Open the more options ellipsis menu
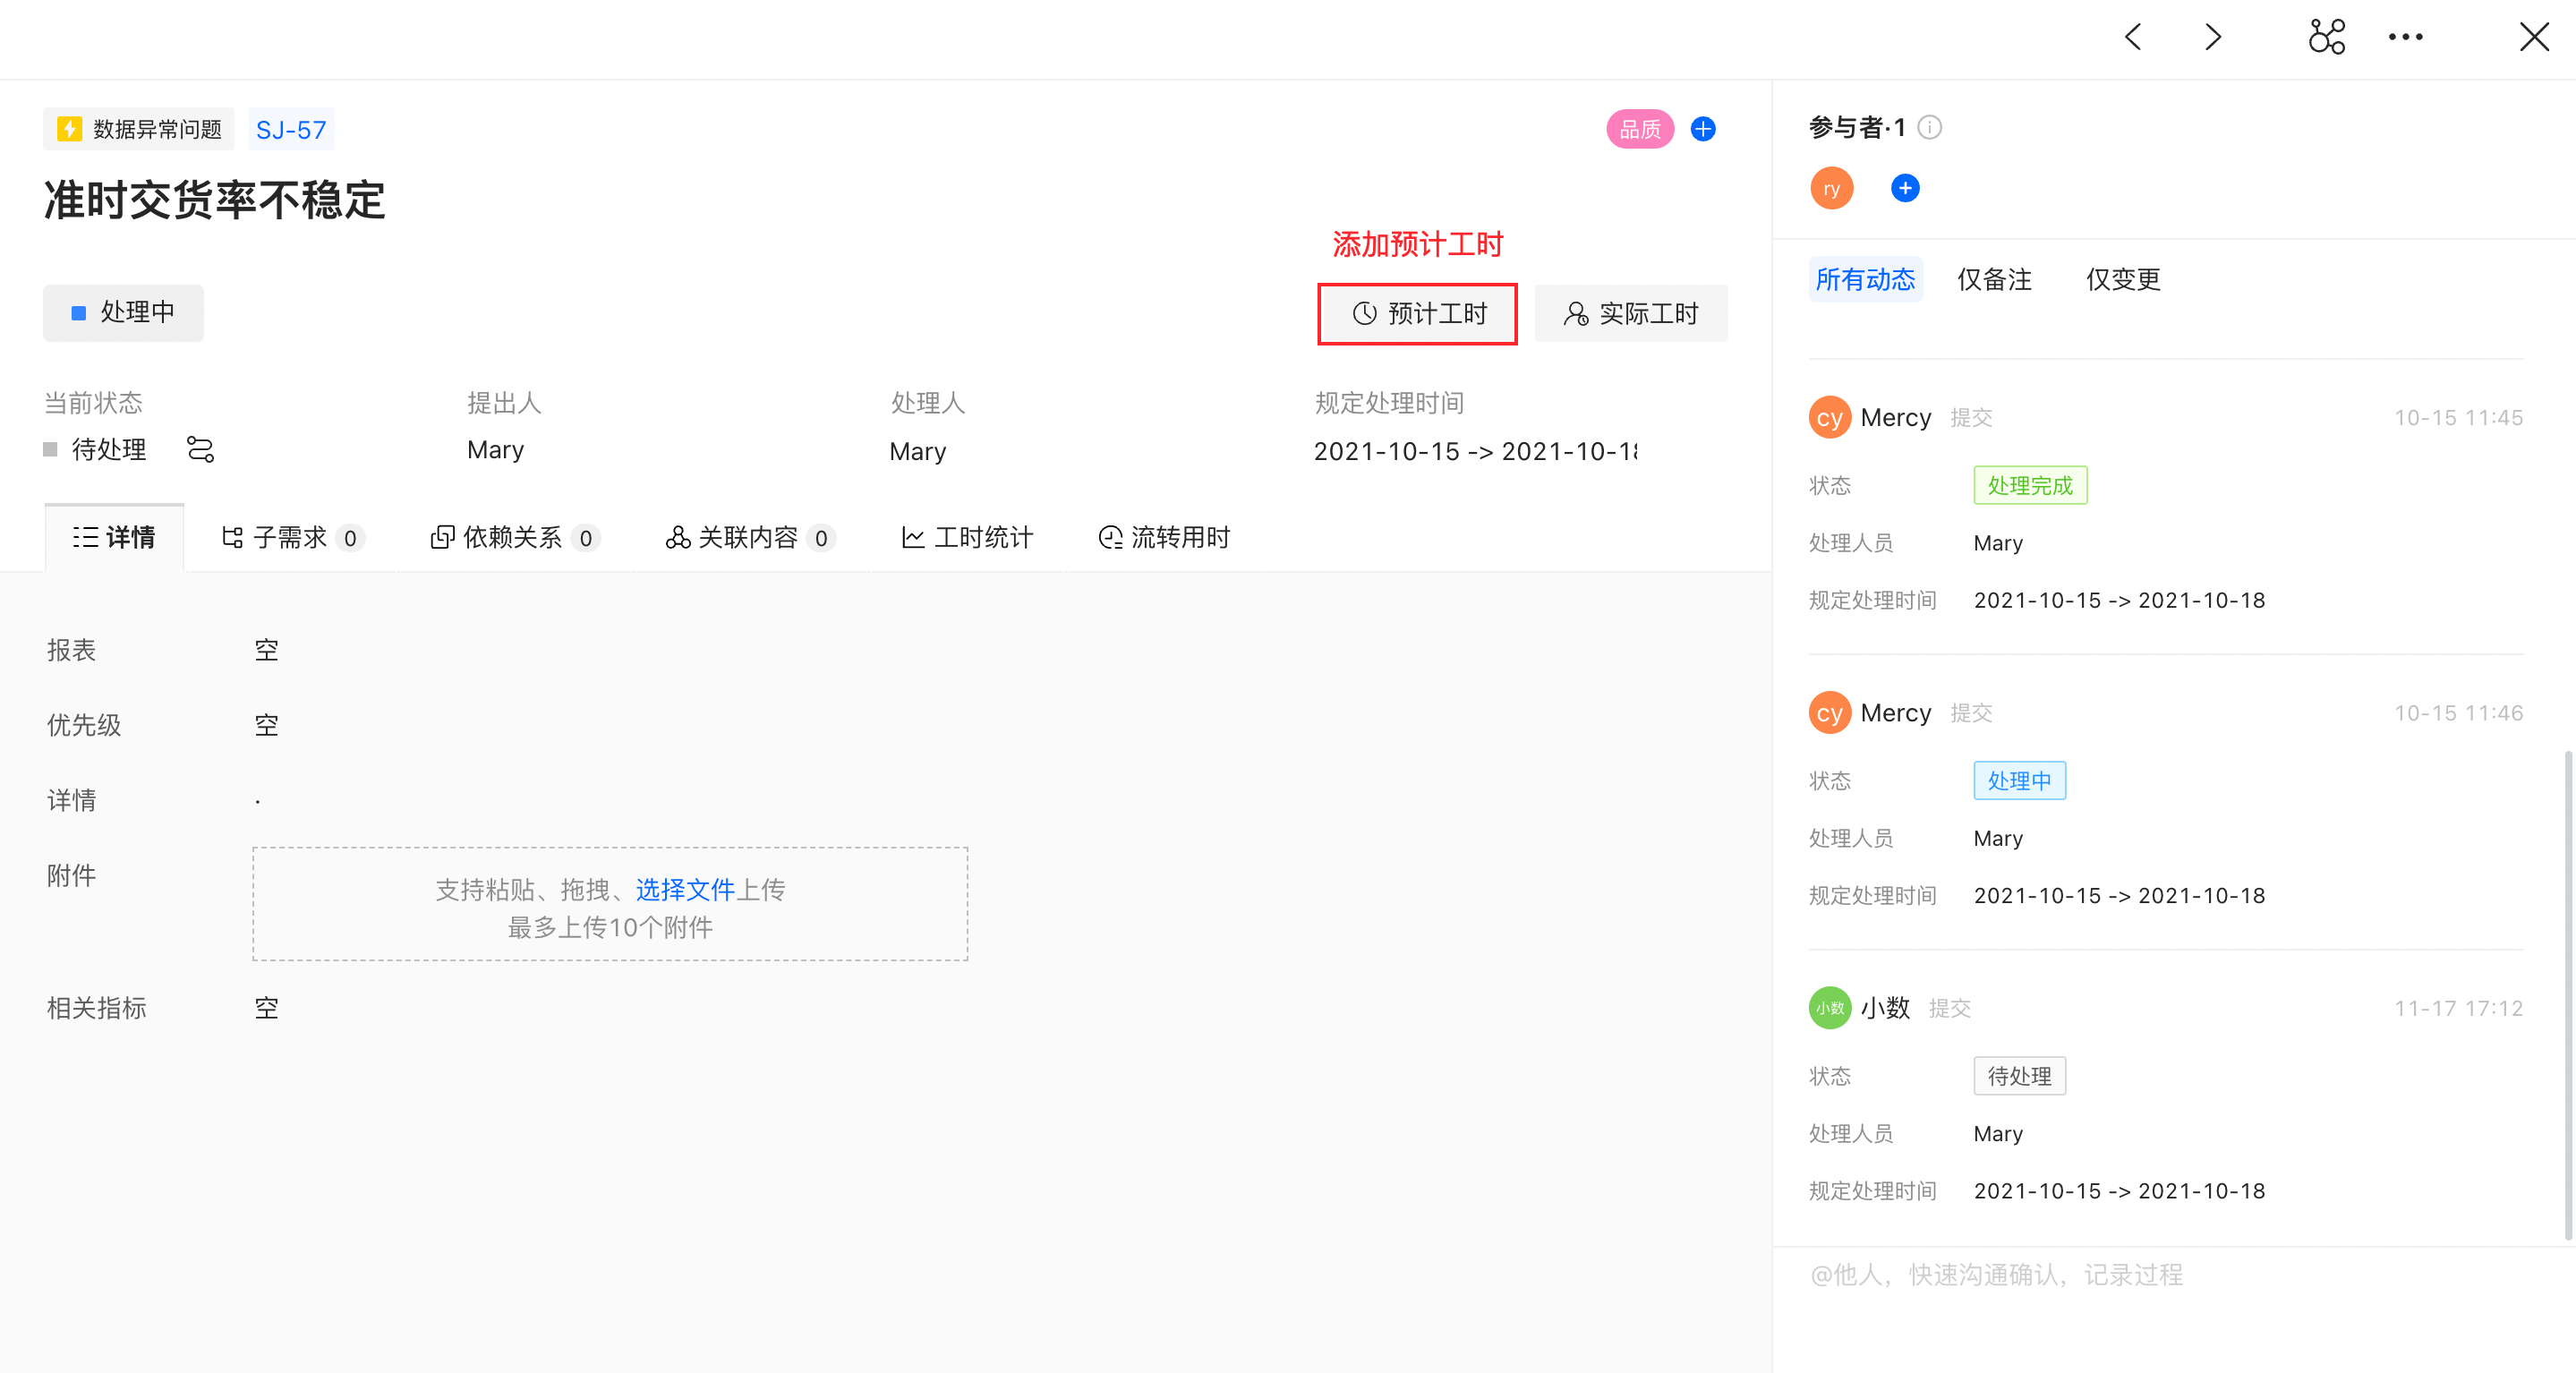2576x1373 pixels. click(x=2405, y=37)
